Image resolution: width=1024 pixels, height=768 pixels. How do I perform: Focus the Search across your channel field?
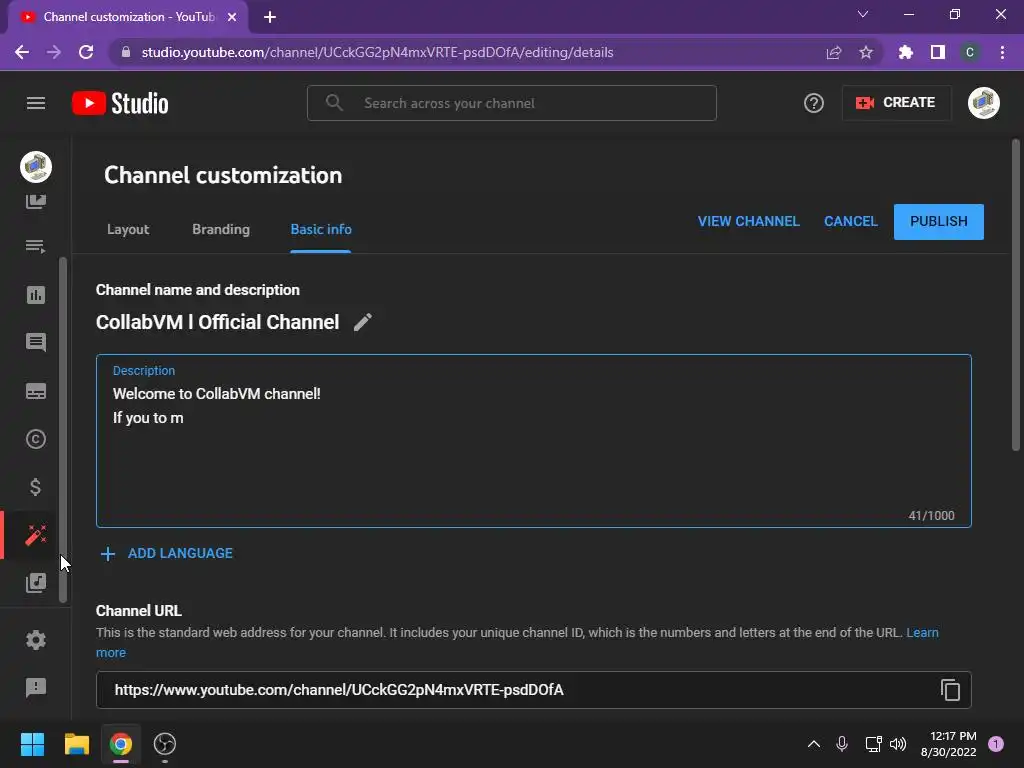(x=512, y=103)
